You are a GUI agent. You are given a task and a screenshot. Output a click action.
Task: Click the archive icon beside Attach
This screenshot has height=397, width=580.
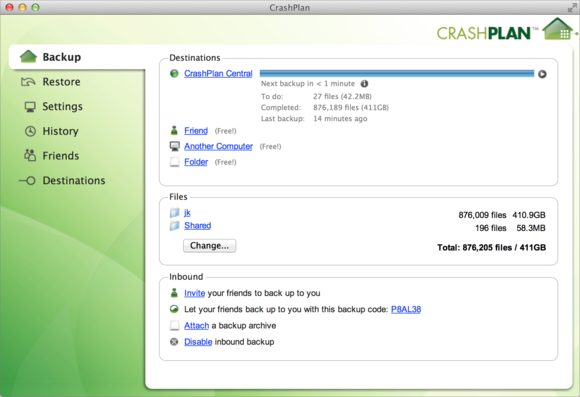pos(175,326)
